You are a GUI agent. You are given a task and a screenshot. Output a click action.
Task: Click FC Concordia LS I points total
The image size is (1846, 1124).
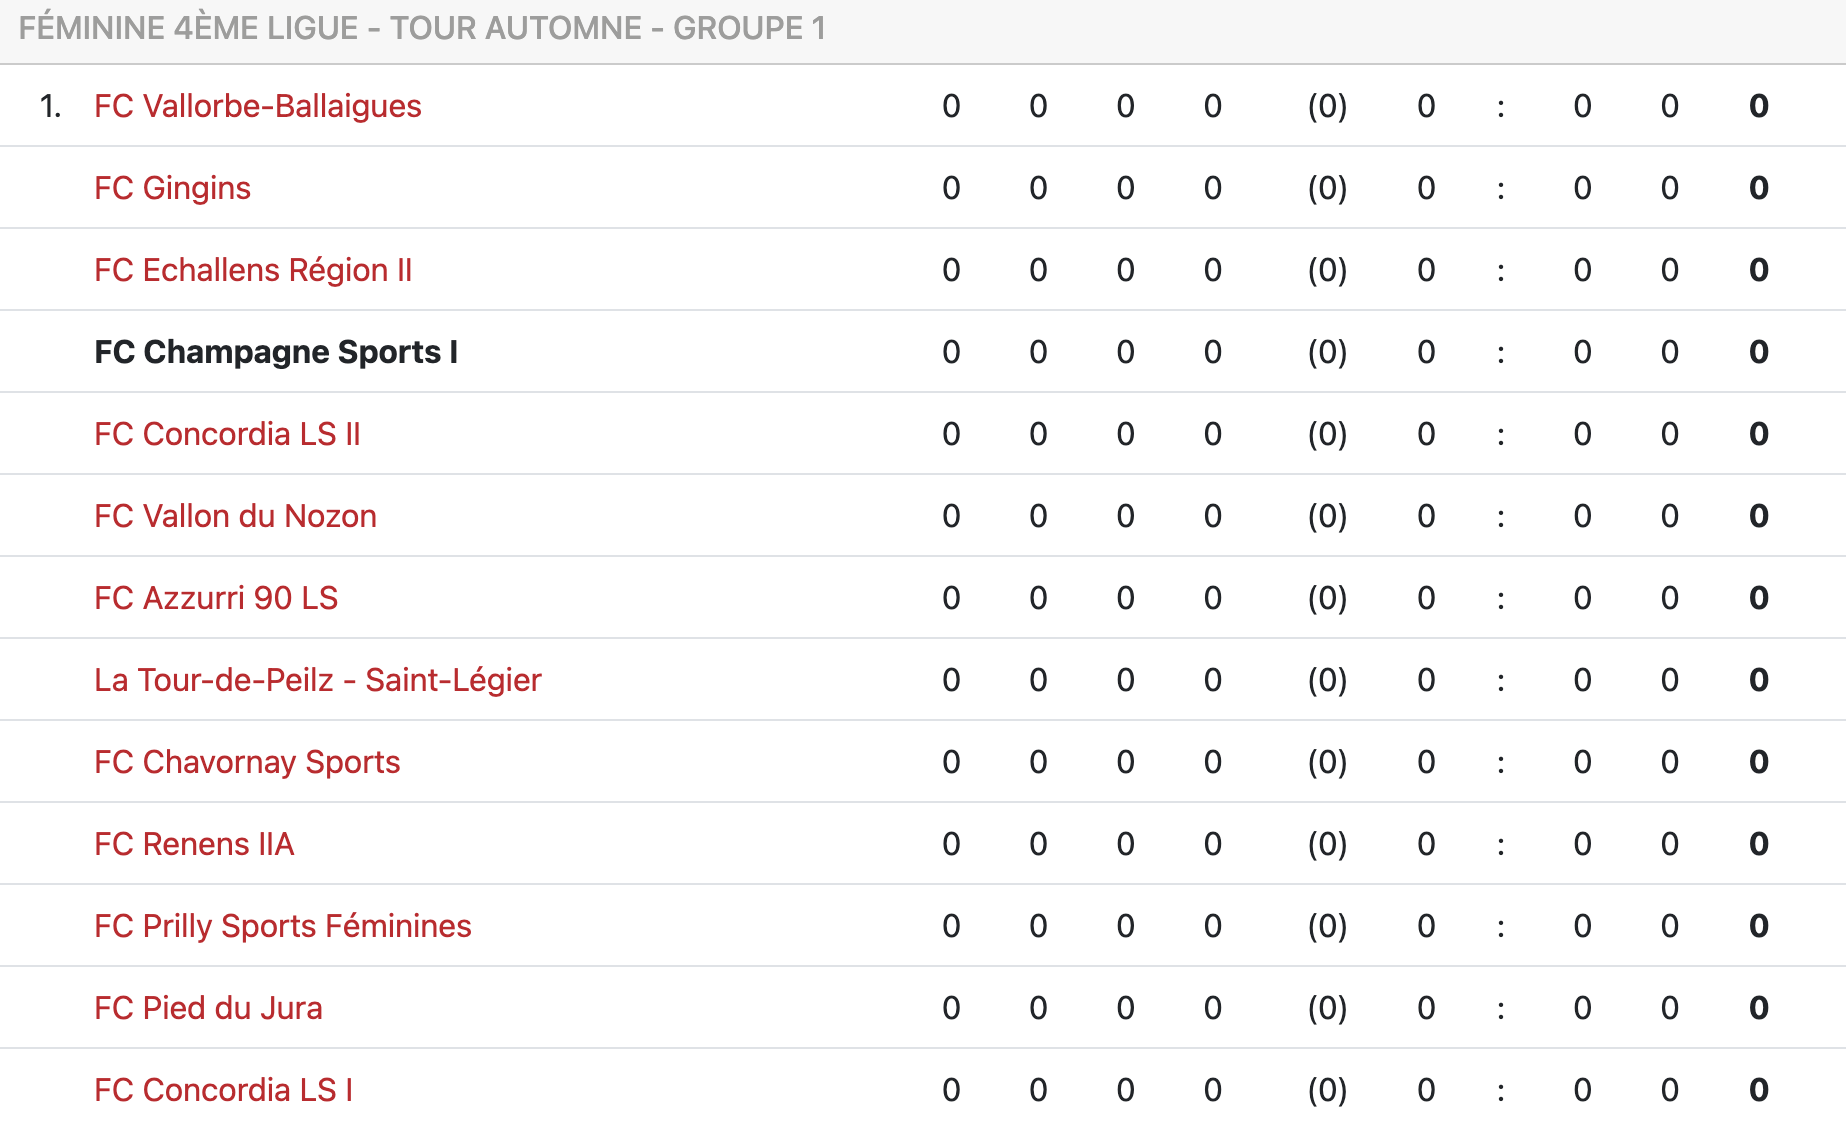point(1759,1090)
